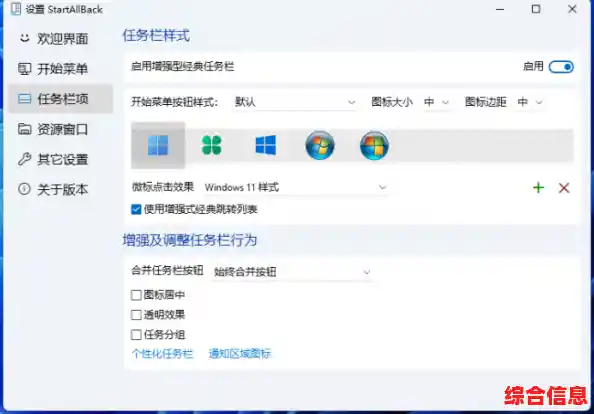Close the StartAllBack settings window
The height and width of the screenshot is (414, 594).
(572, 9)
